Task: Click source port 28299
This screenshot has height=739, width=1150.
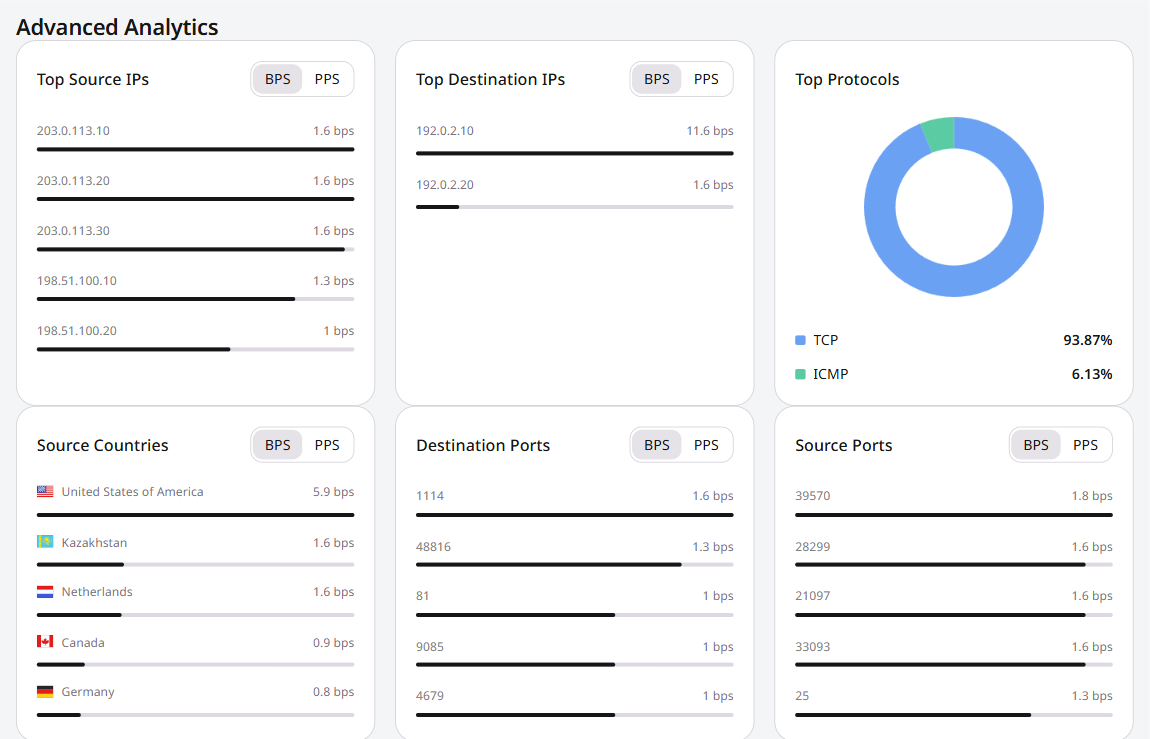Action: (813, 547)
